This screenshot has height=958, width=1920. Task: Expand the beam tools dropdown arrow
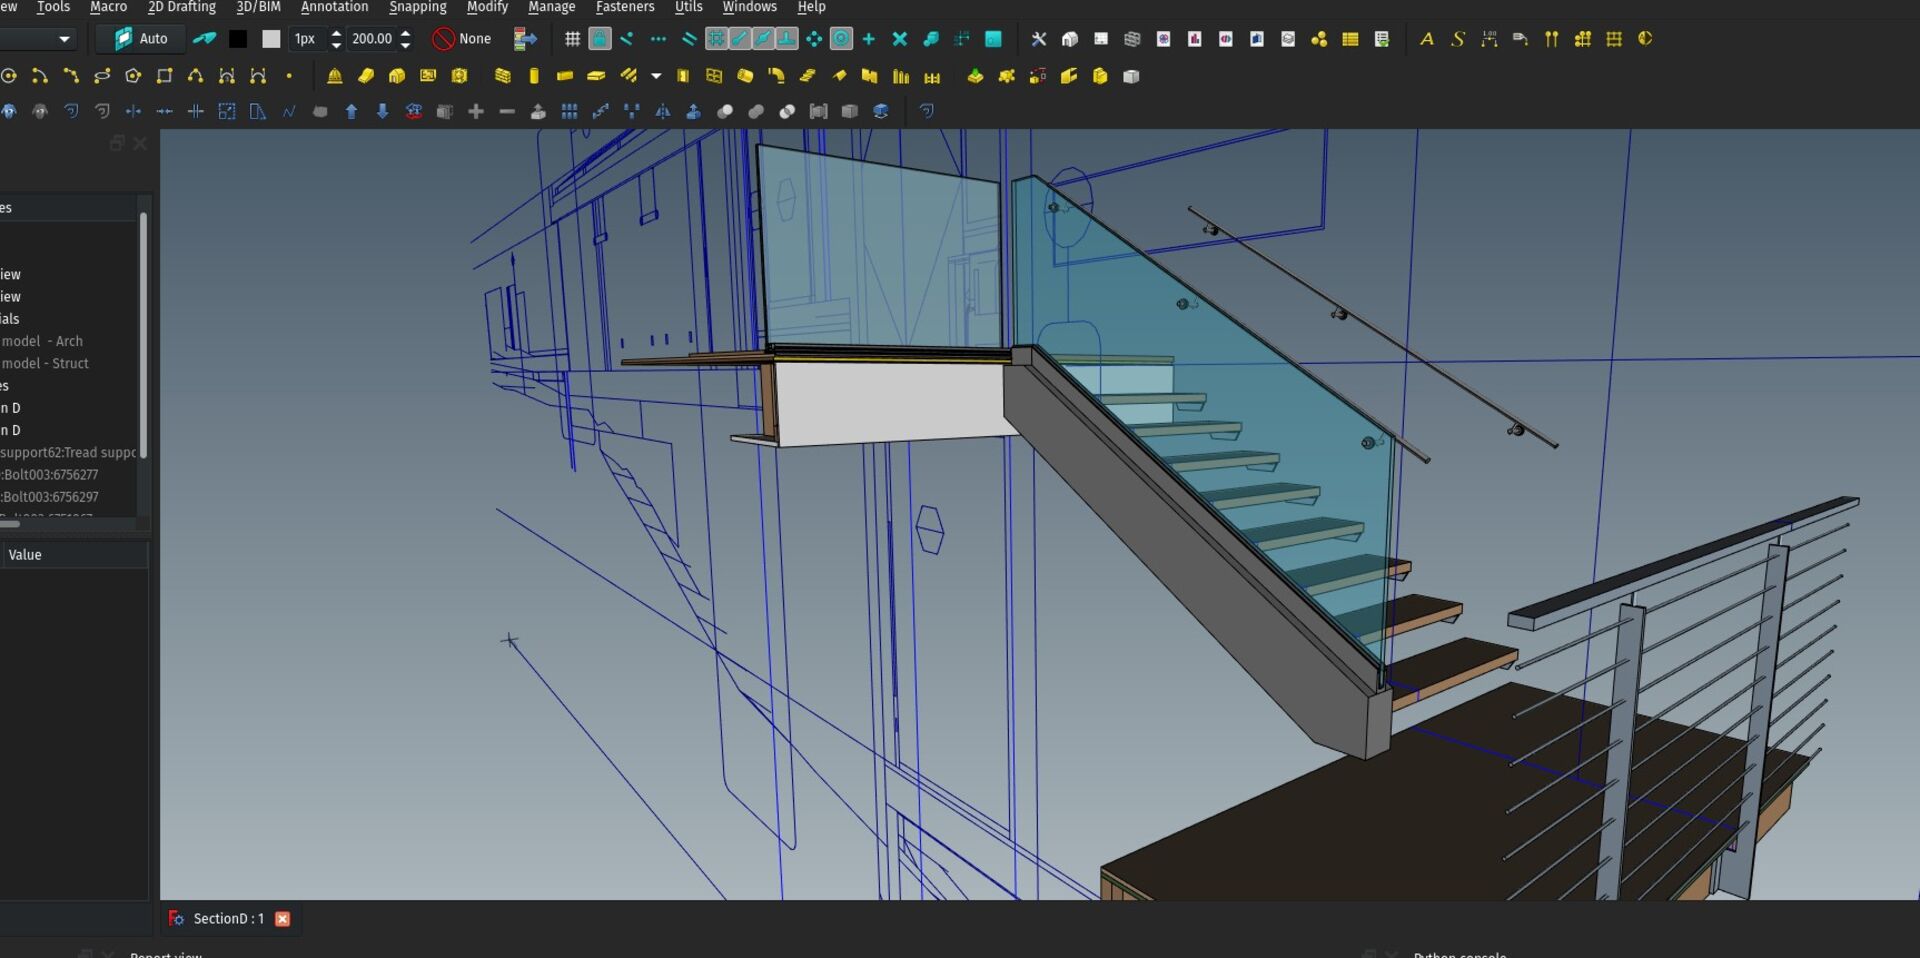click(656, 76)
